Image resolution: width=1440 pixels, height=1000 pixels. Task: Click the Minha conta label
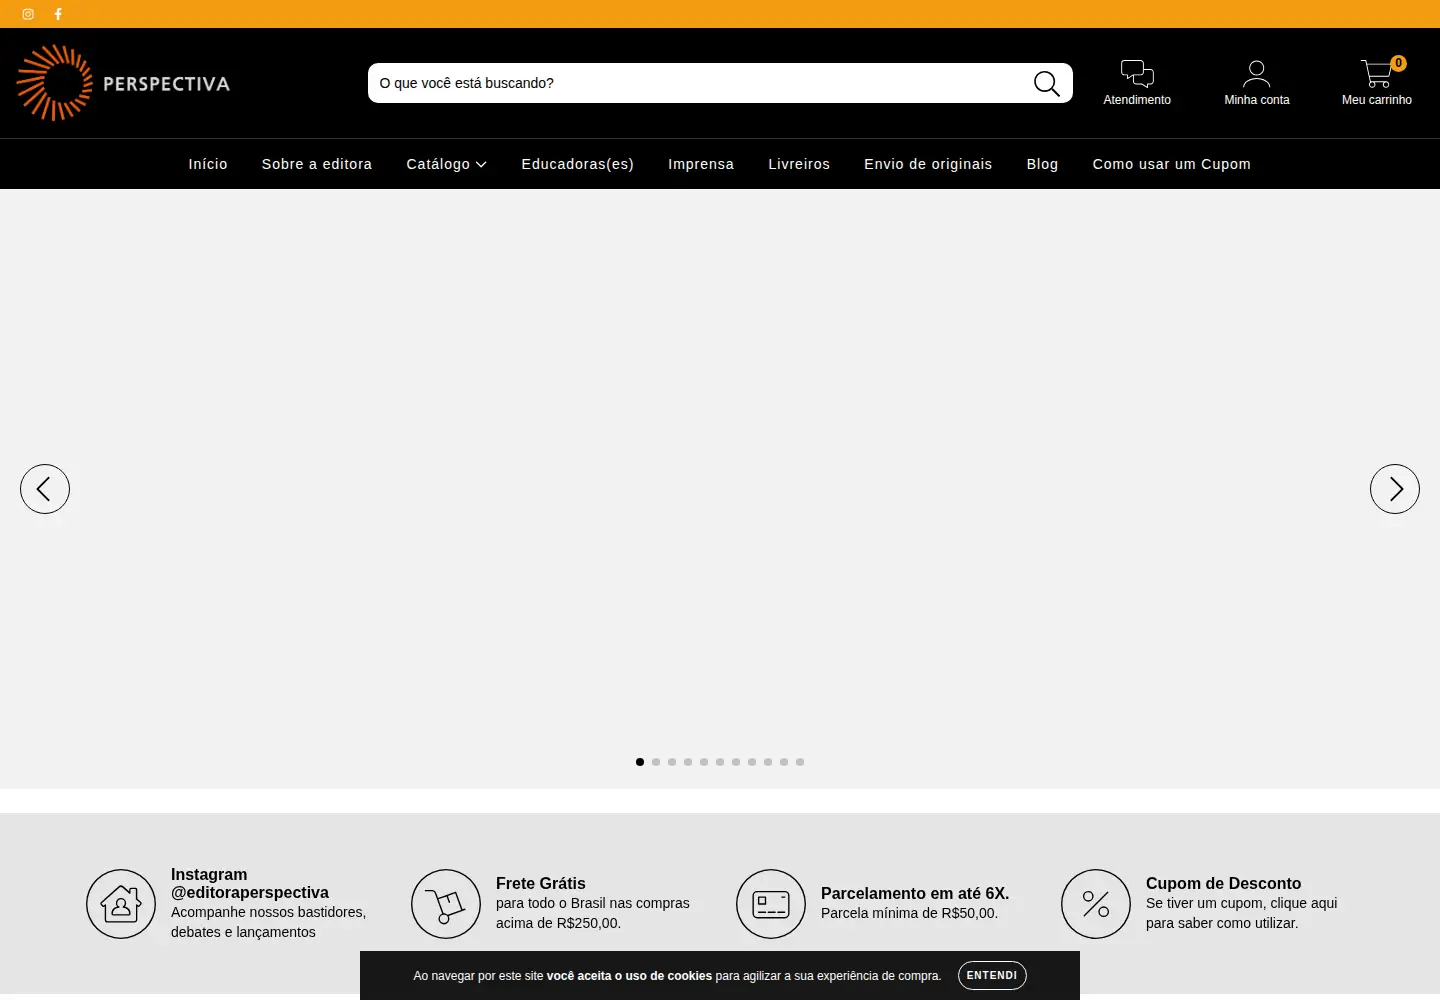point(1257,100)
